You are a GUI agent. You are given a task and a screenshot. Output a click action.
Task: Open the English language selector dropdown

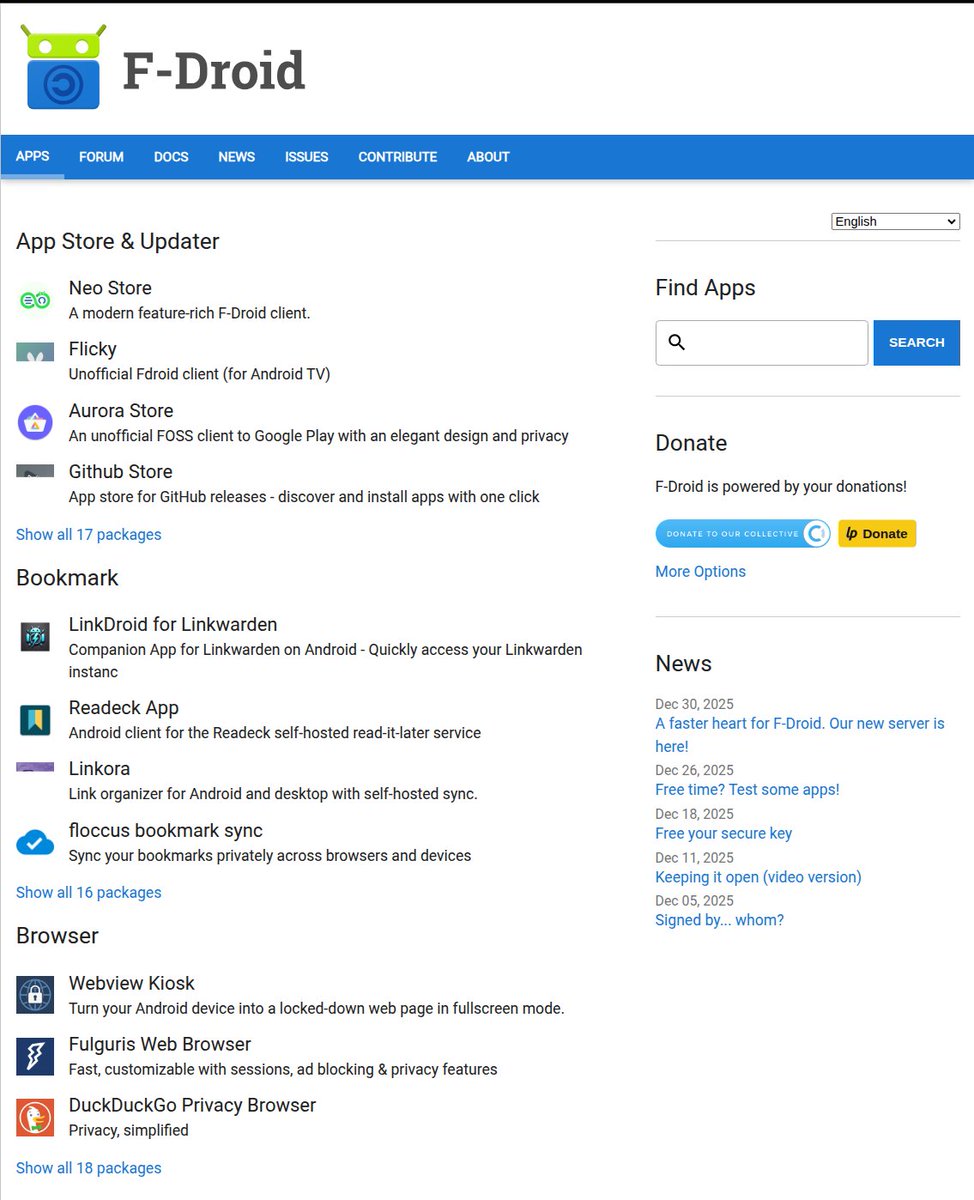pos(894,221)
